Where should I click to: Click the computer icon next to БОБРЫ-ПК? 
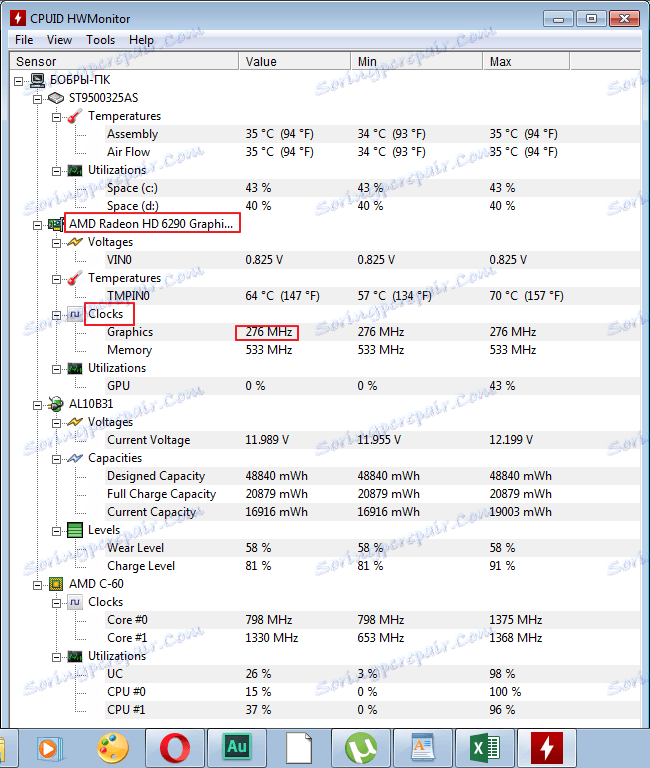pyautogui.click(x=37, y=80)
